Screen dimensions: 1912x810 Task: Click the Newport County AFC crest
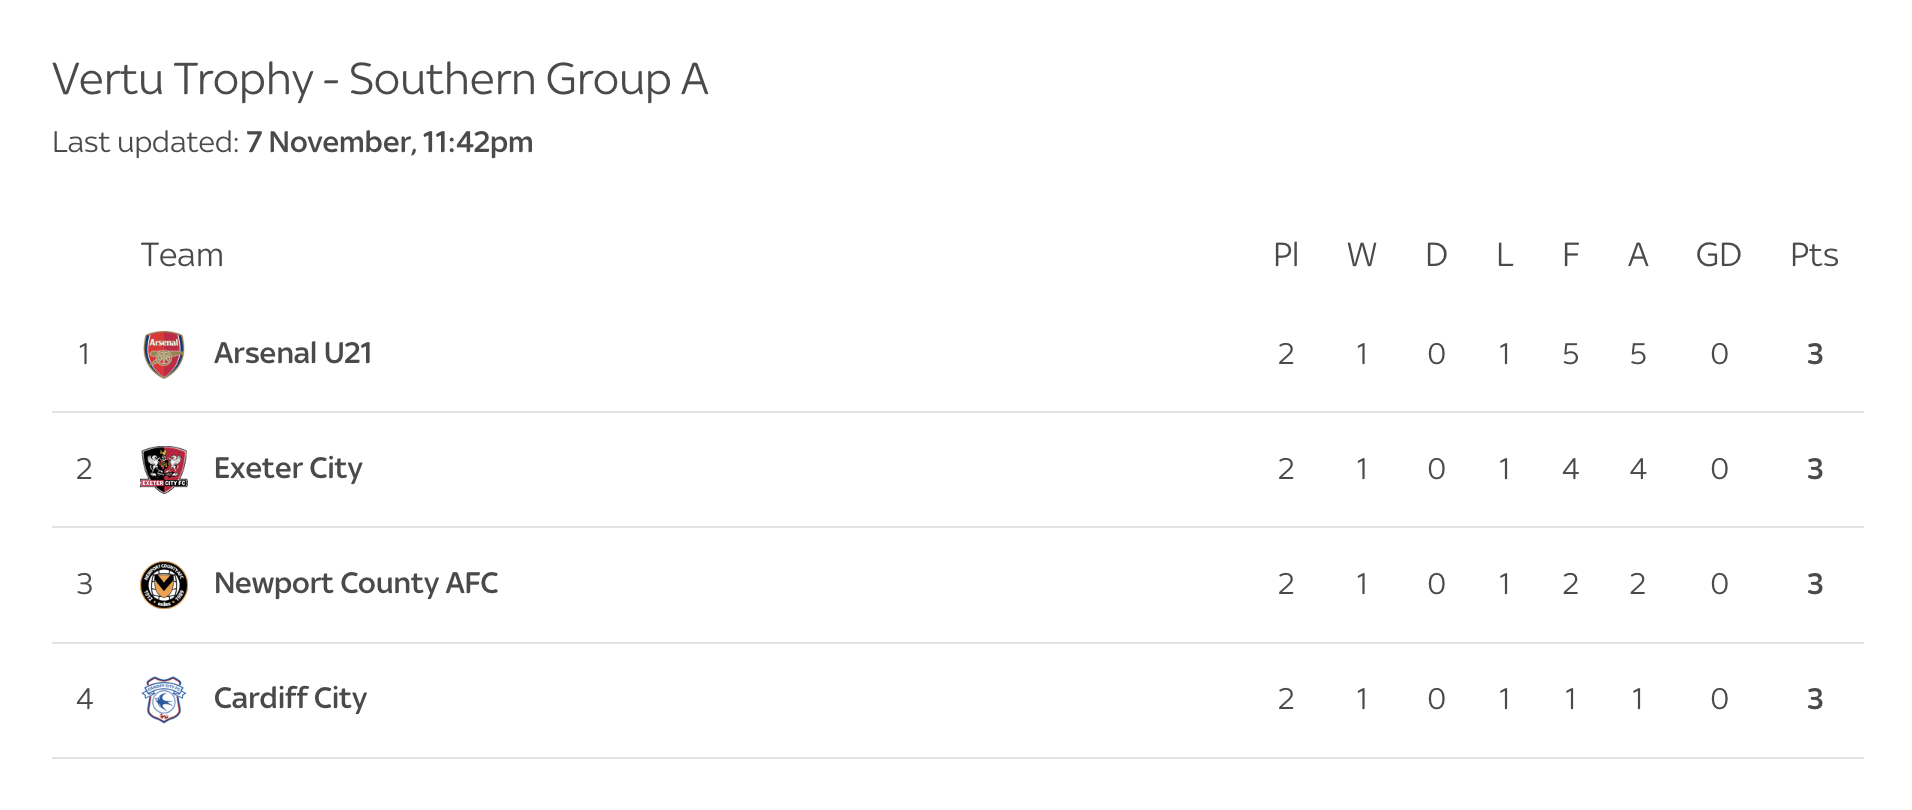point(164,584)
